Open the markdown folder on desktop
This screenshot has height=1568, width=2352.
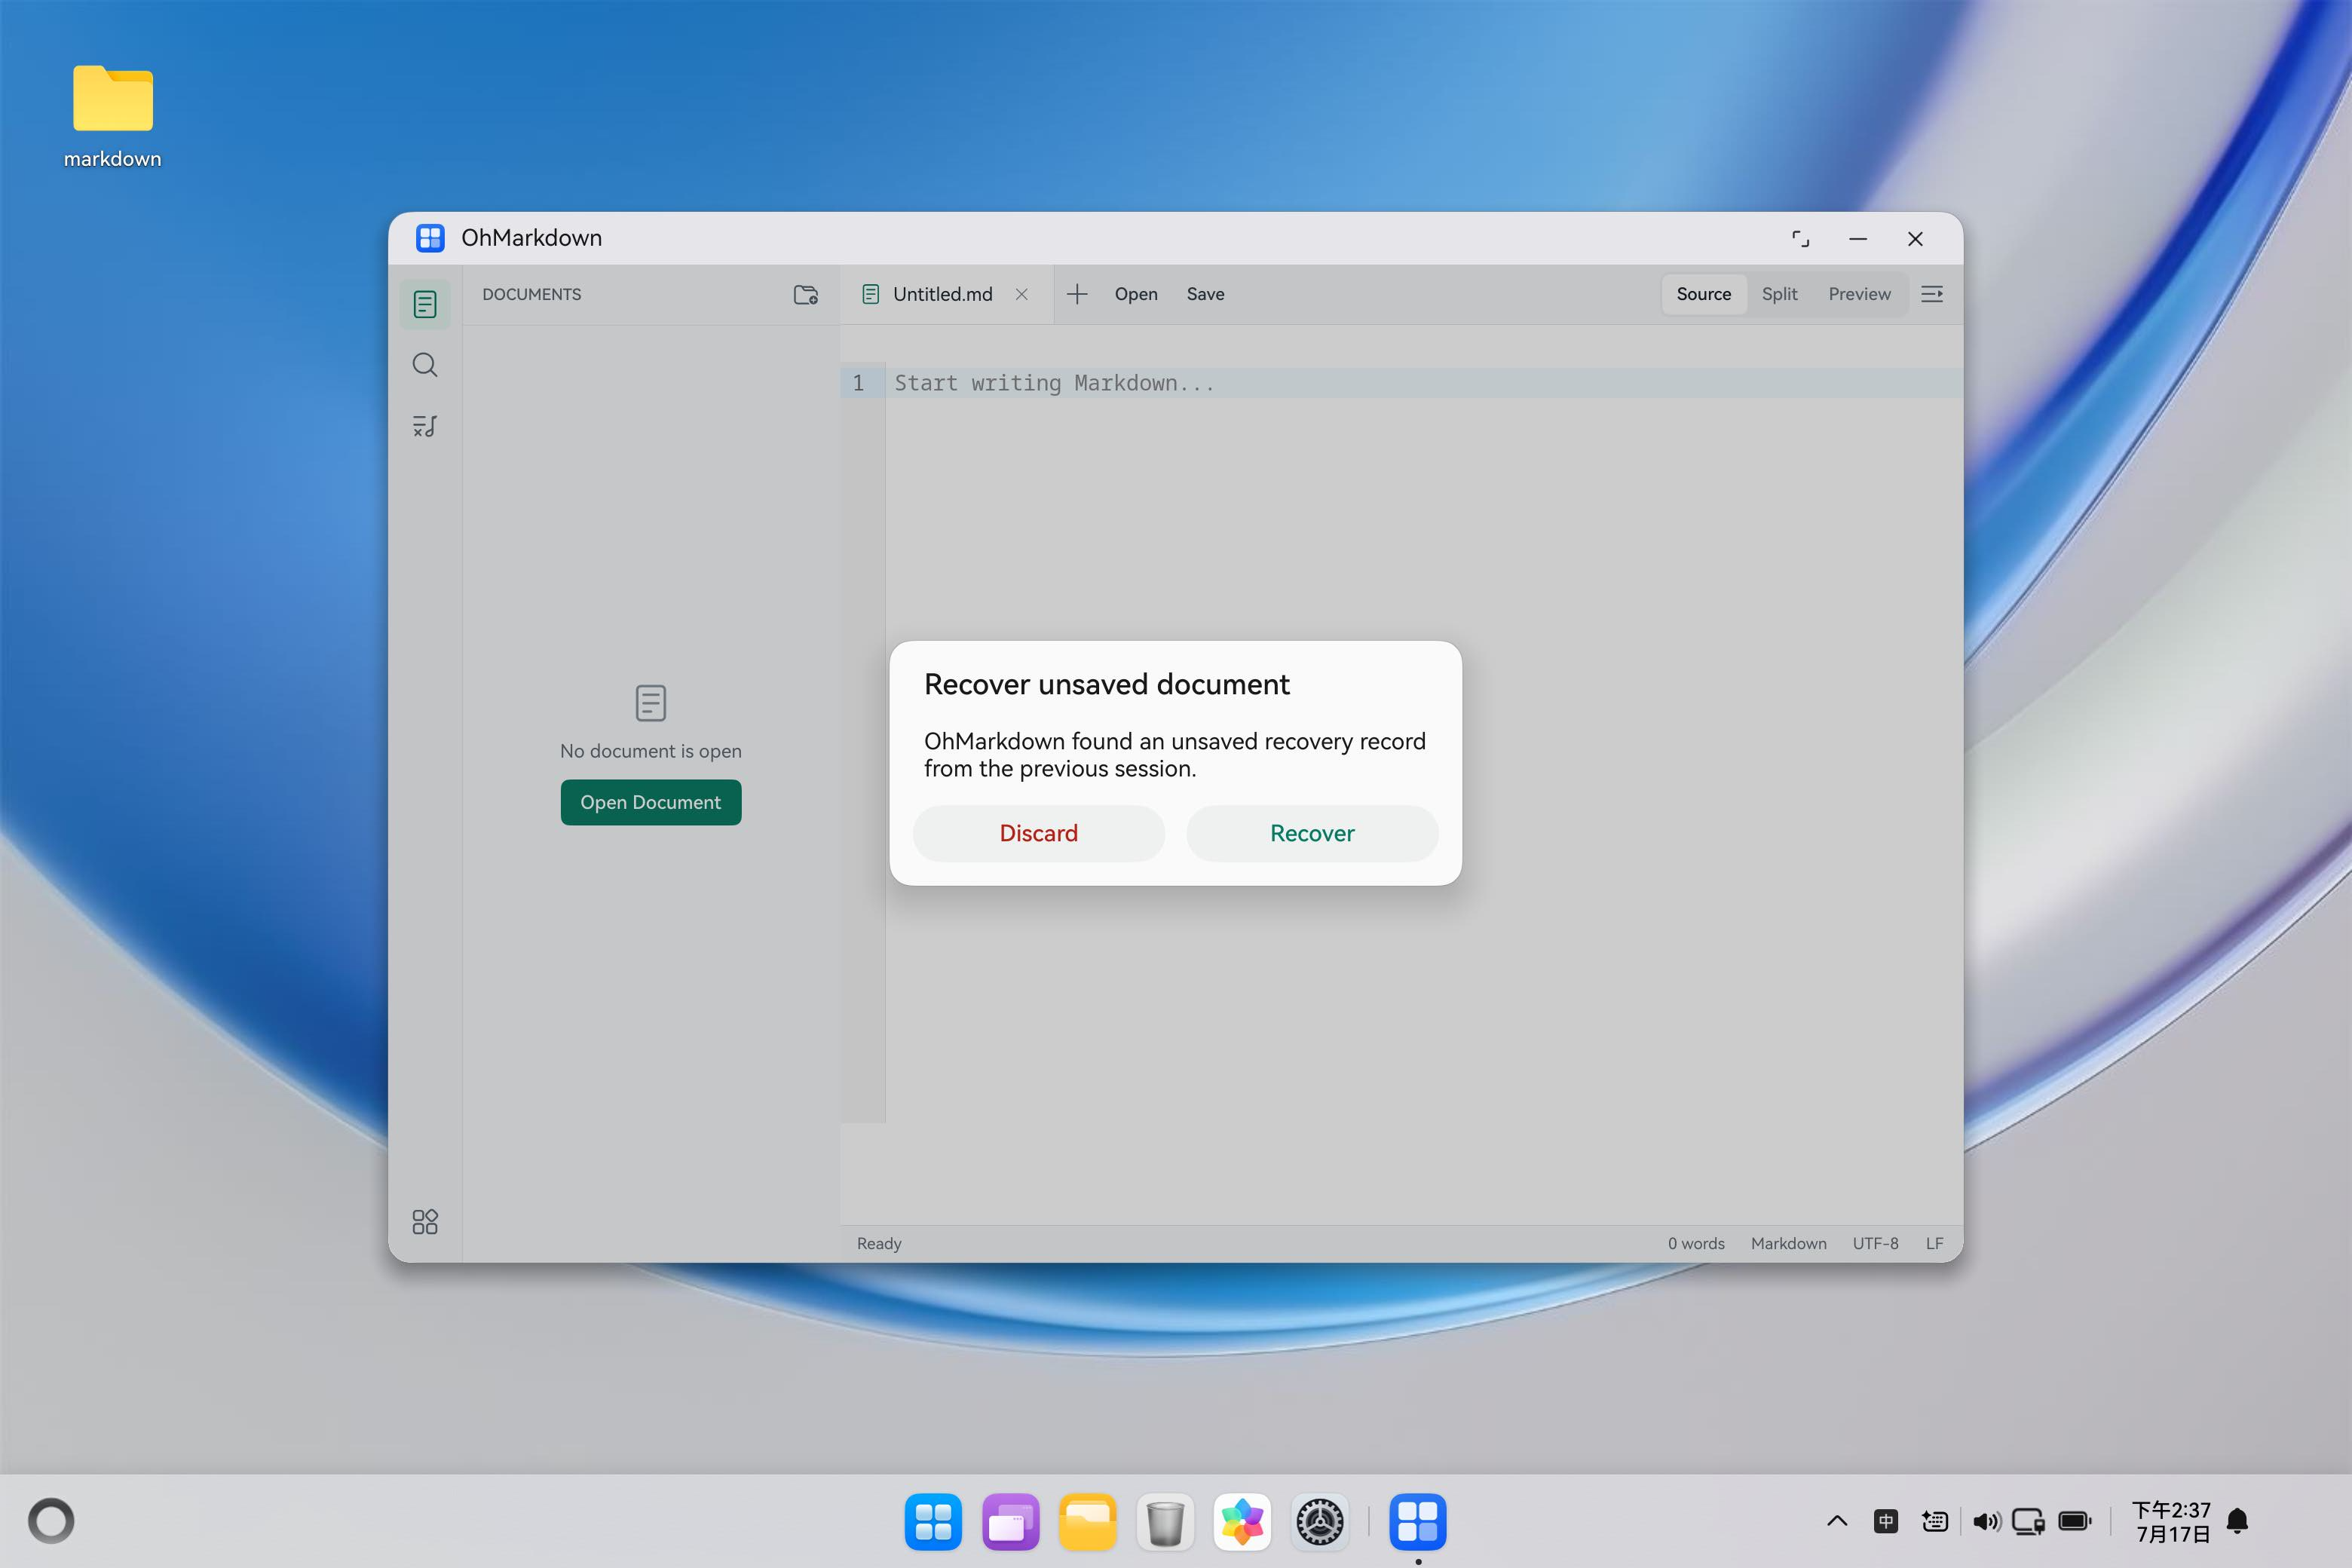point(113,115)
